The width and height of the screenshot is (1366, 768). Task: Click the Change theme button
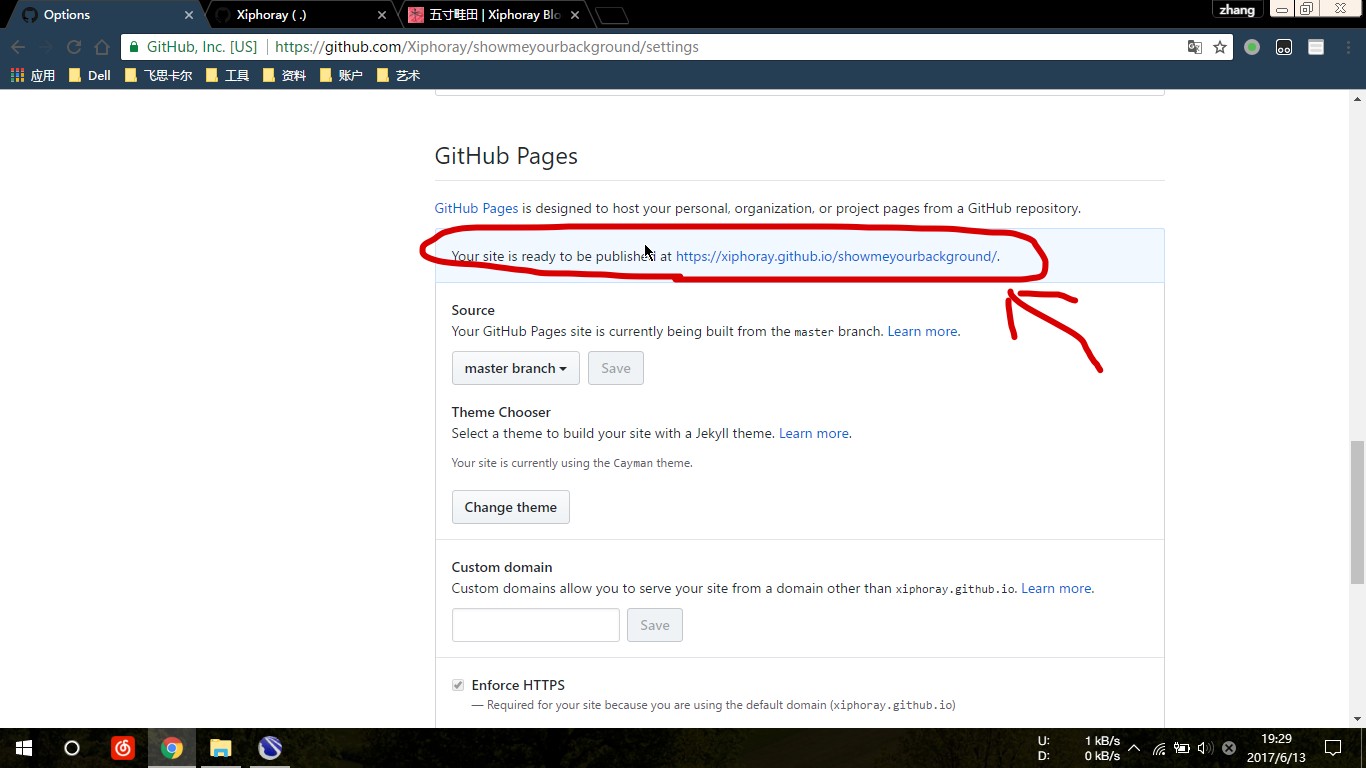point(510,507)
